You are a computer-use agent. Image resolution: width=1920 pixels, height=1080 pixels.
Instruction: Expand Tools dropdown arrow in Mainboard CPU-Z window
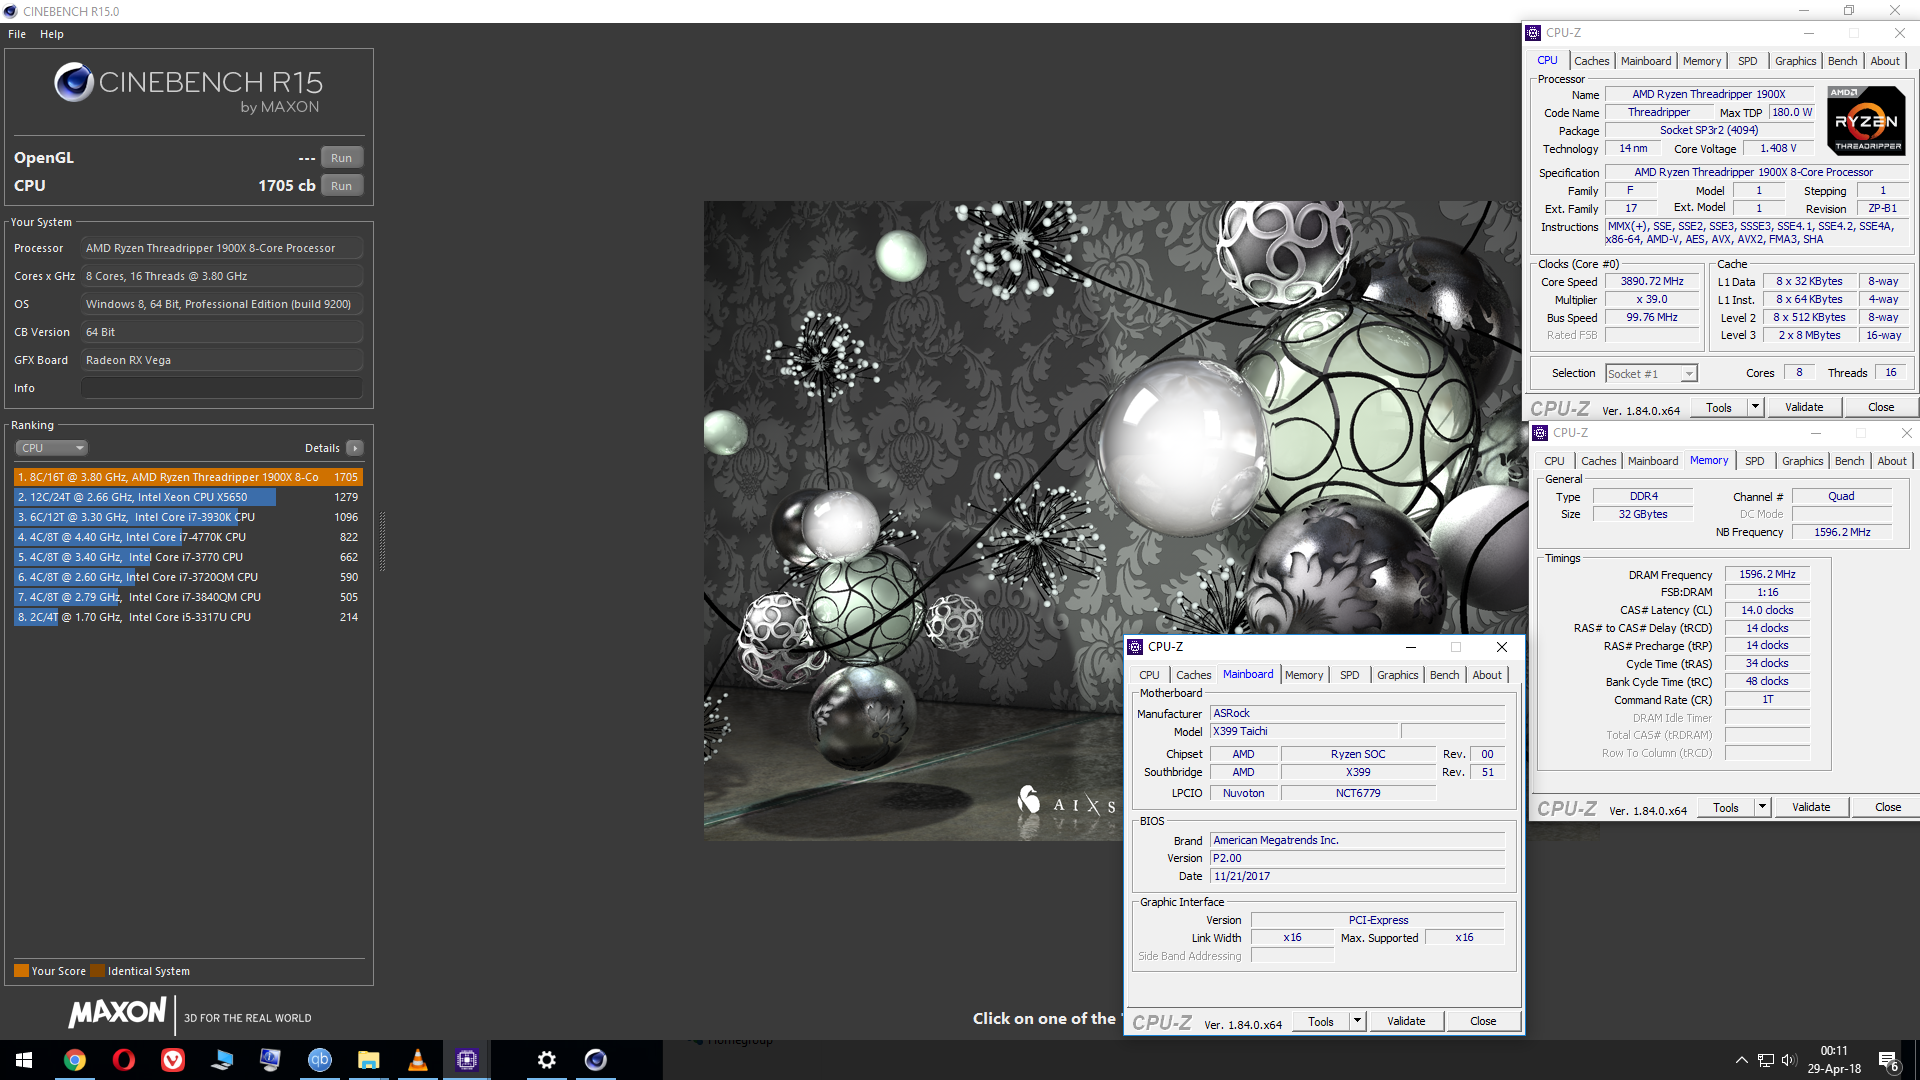[x=1357, y=1021]
